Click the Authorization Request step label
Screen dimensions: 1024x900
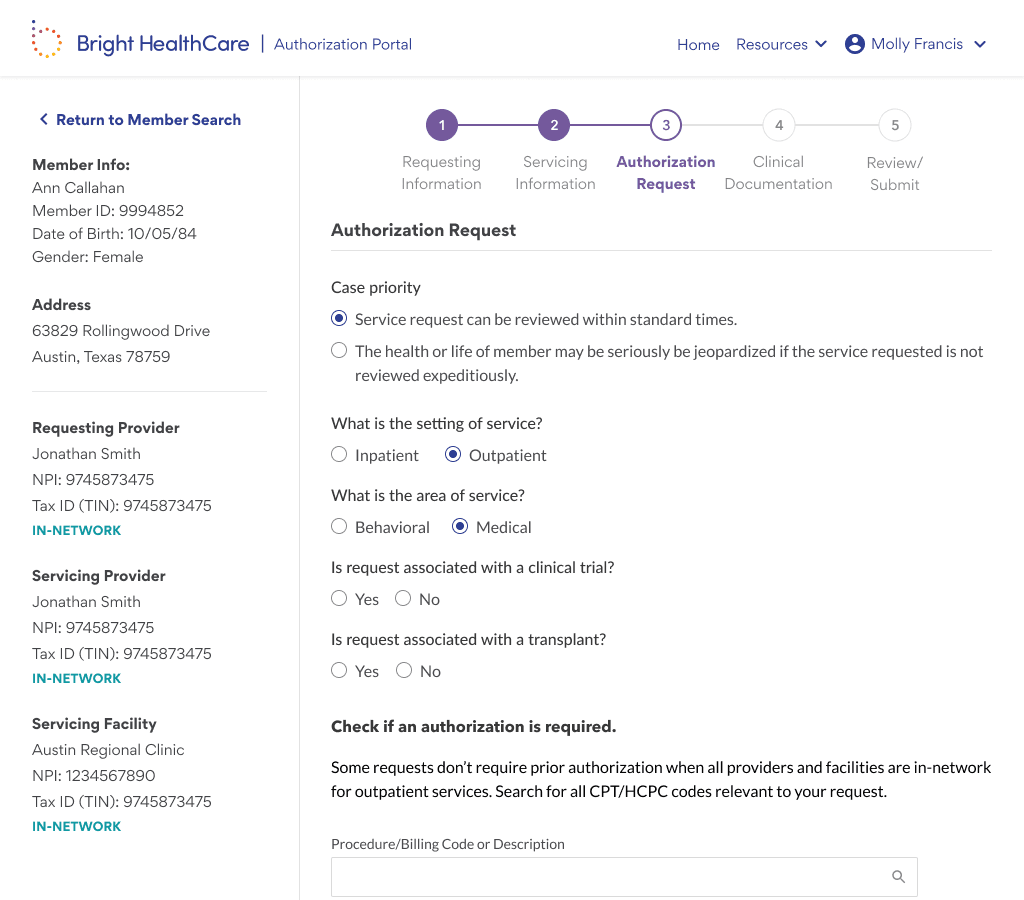point(666,172)
